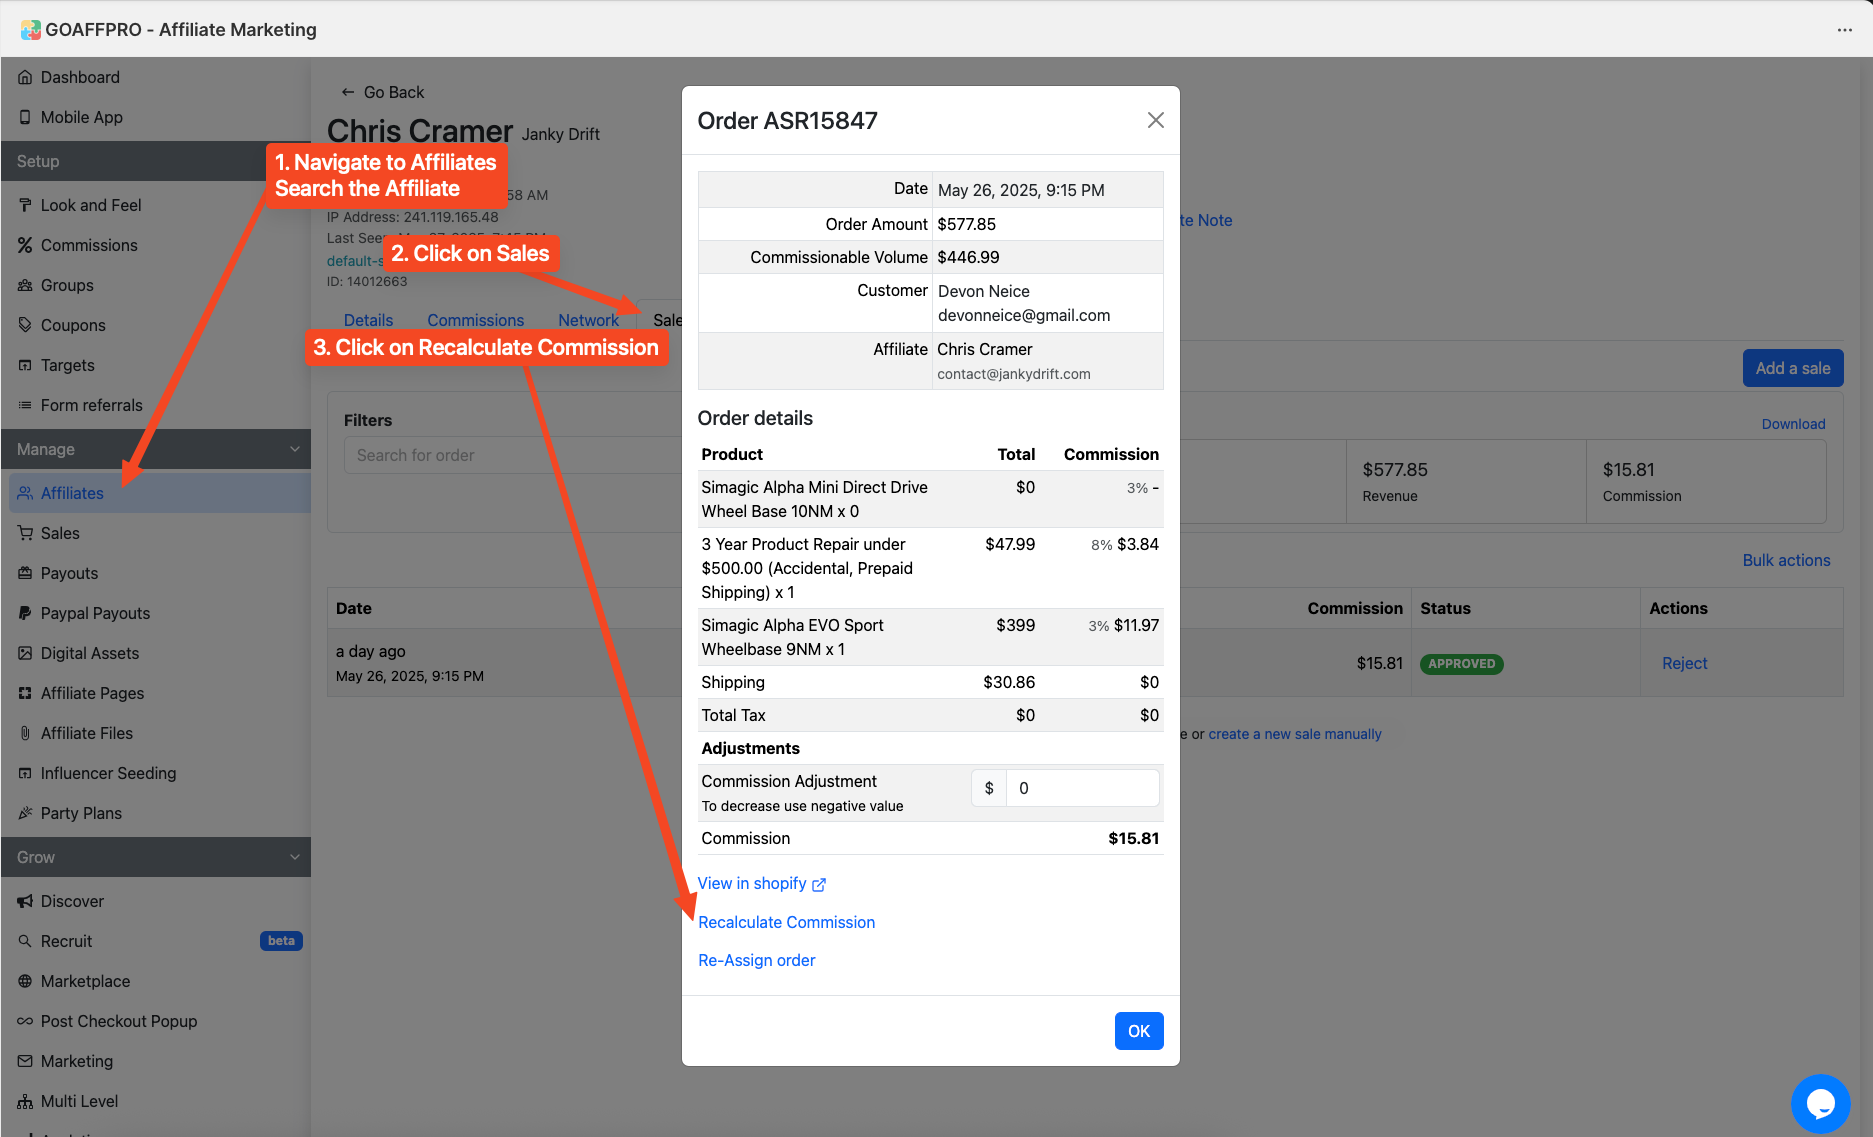Image resolution: width=1873 pixels, height=1137 pixels.
Task: Close the Order ASR15847 dialog
Action: 1155,120
